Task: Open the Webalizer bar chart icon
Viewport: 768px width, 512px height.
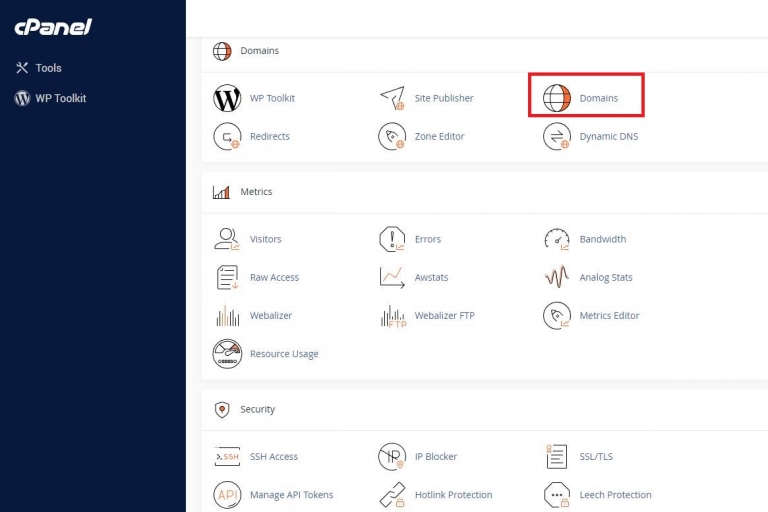Action: (228, 316)
